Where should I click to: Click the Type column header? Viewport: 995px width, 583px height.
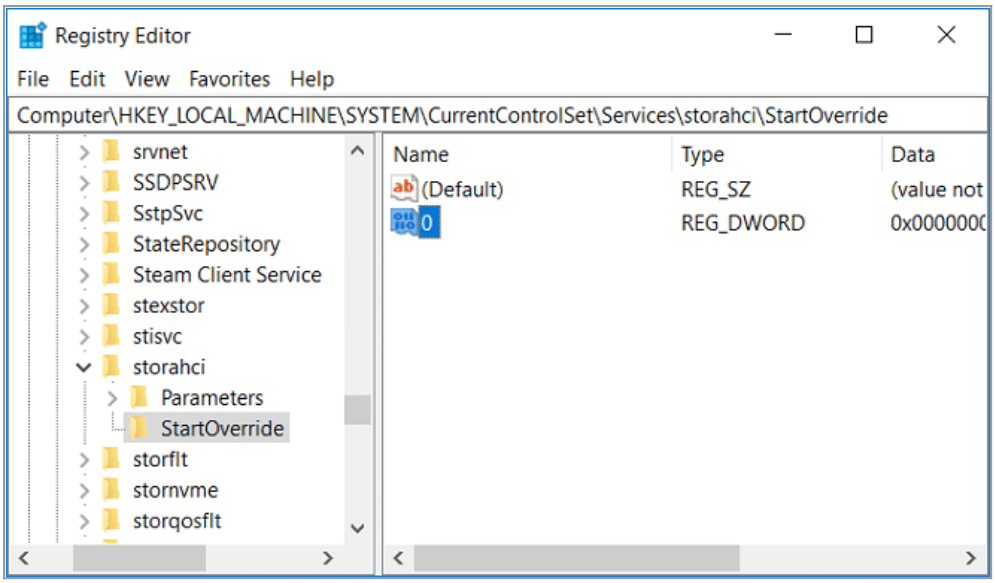(702, 155)
